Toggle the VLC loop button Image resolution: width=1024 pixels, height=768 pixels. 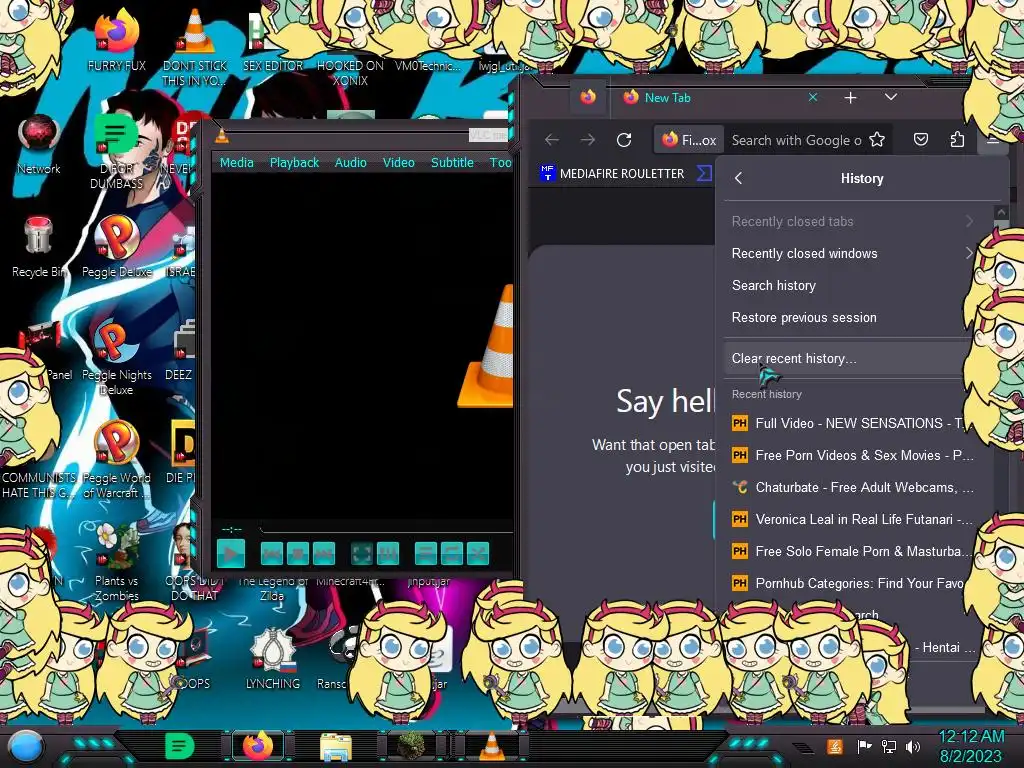click(452, 554)
